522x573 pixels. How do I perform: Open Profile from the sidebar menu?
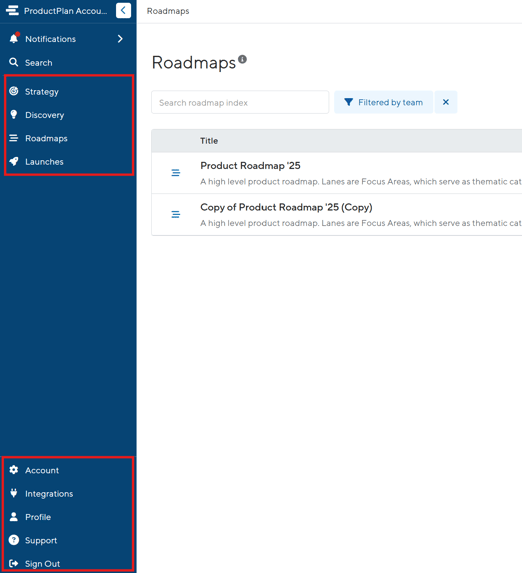38,517
